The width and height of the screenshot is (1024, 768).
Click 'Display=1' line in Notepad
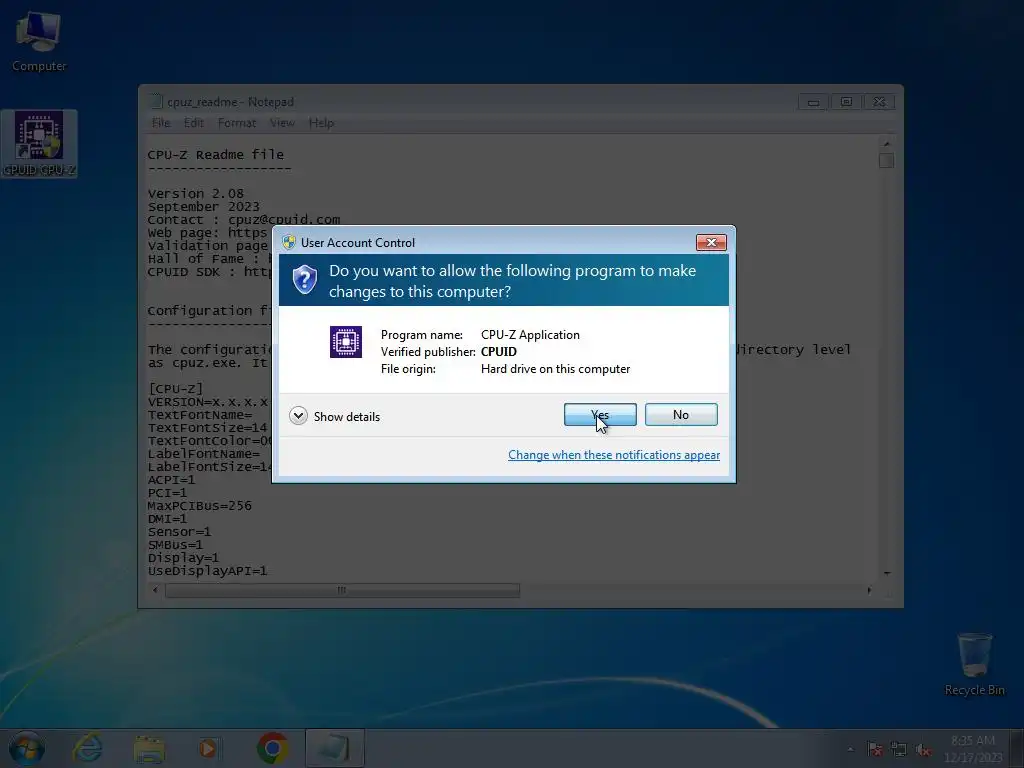coord(183,558)
